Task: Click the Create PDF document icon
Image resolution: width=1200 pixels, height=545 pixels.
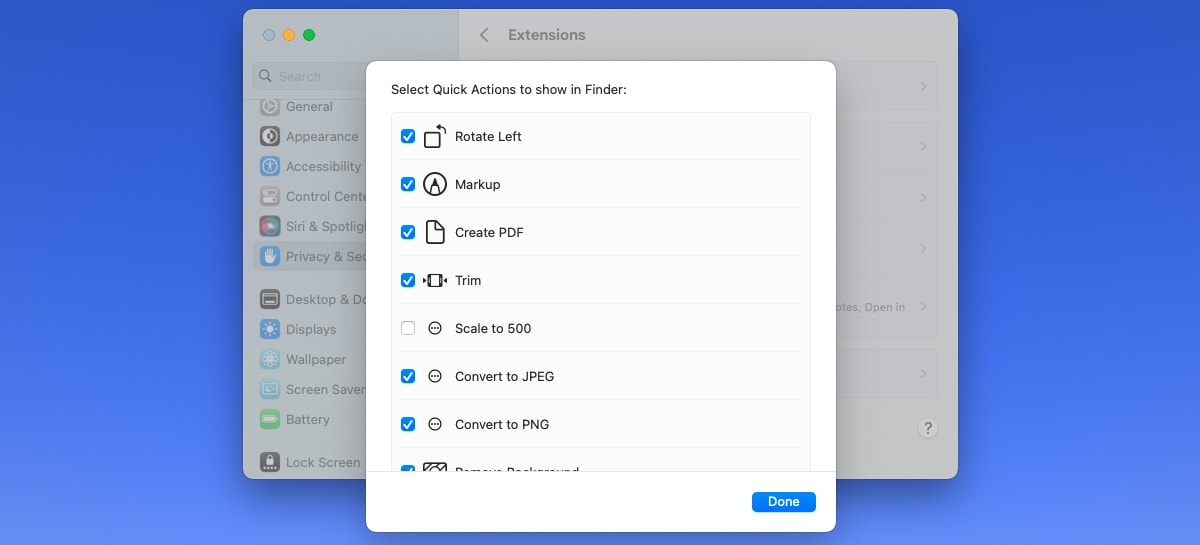Action: pyautogui.click(x=435, y=232)
